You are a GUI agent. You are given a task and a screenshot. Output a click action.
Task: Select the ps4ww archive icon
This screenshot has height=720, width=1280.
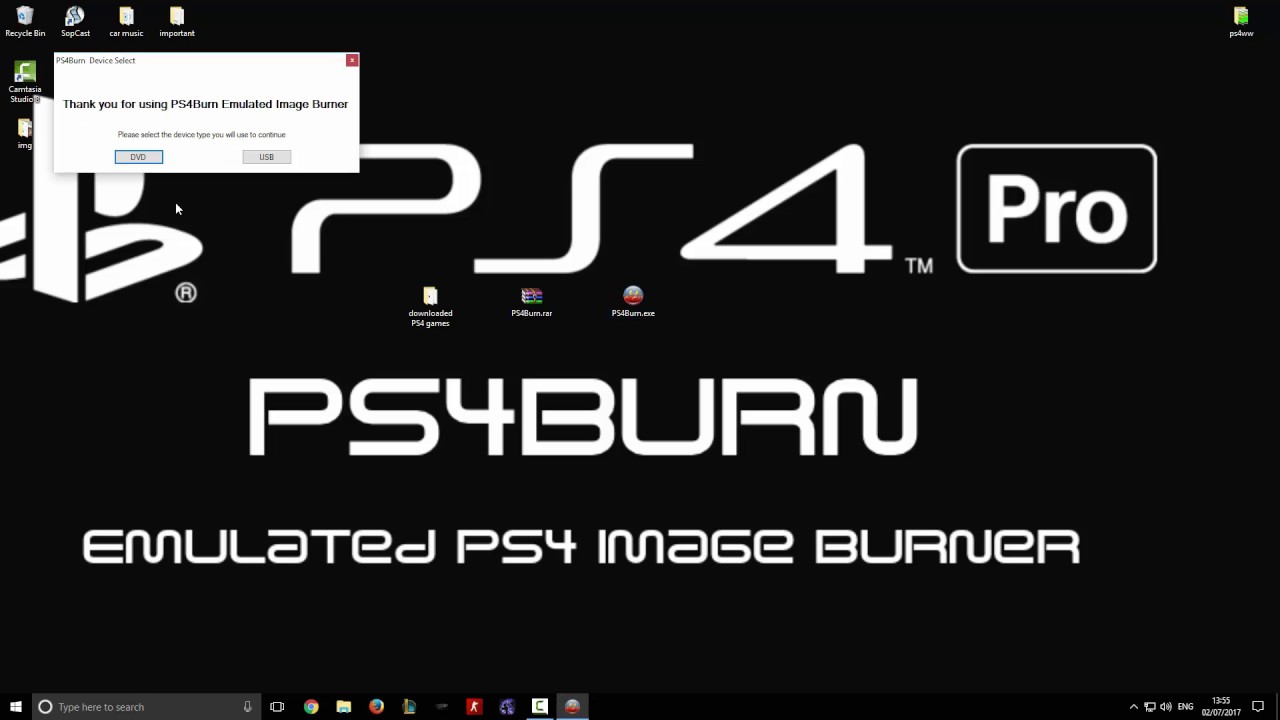click(x=1241, y=22)
